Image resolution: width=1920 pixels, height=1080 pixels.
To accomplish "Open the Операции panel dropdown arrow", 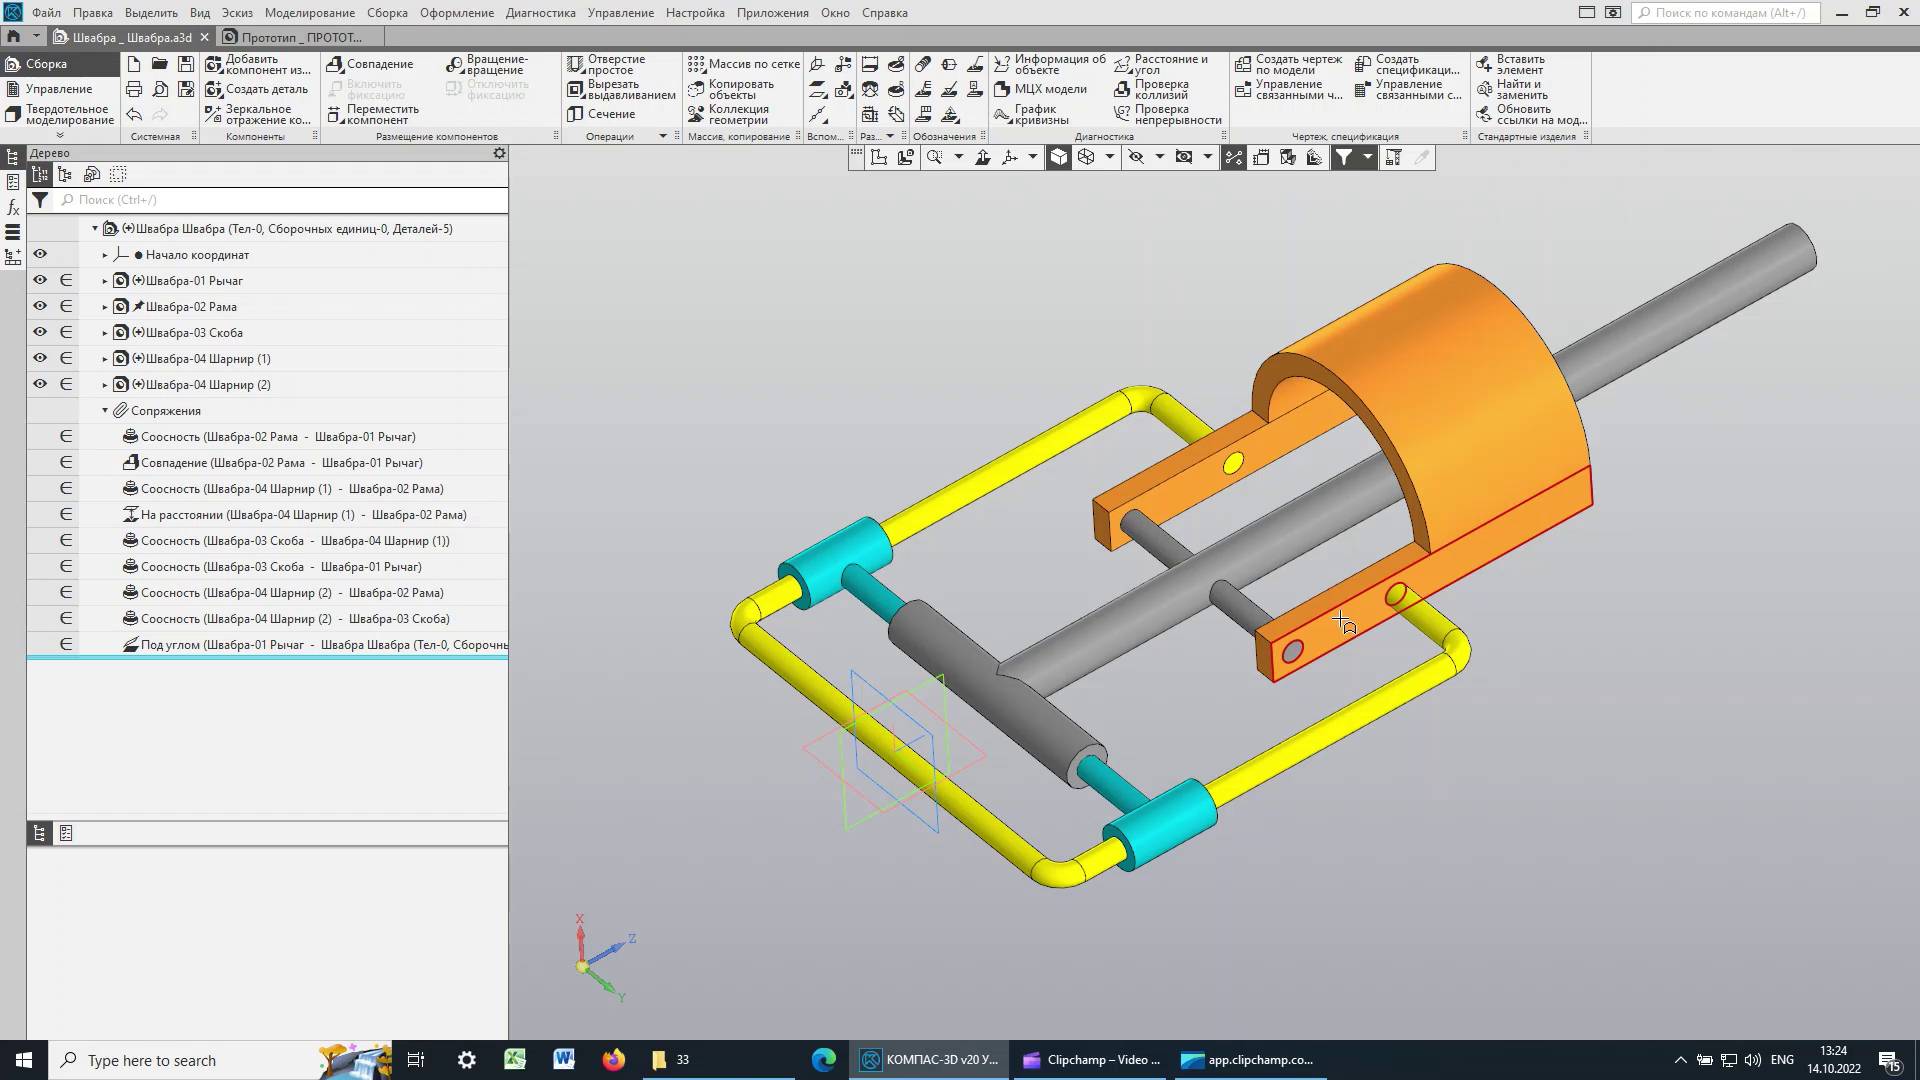I will point(662,136).
